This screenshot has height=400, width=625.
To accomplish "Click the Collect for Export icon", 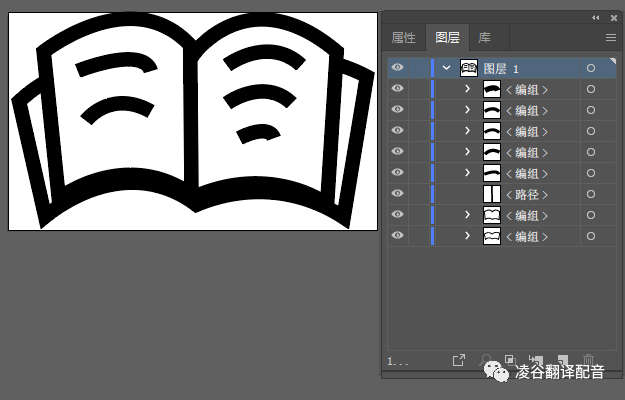I will click(x=459, y=360).
